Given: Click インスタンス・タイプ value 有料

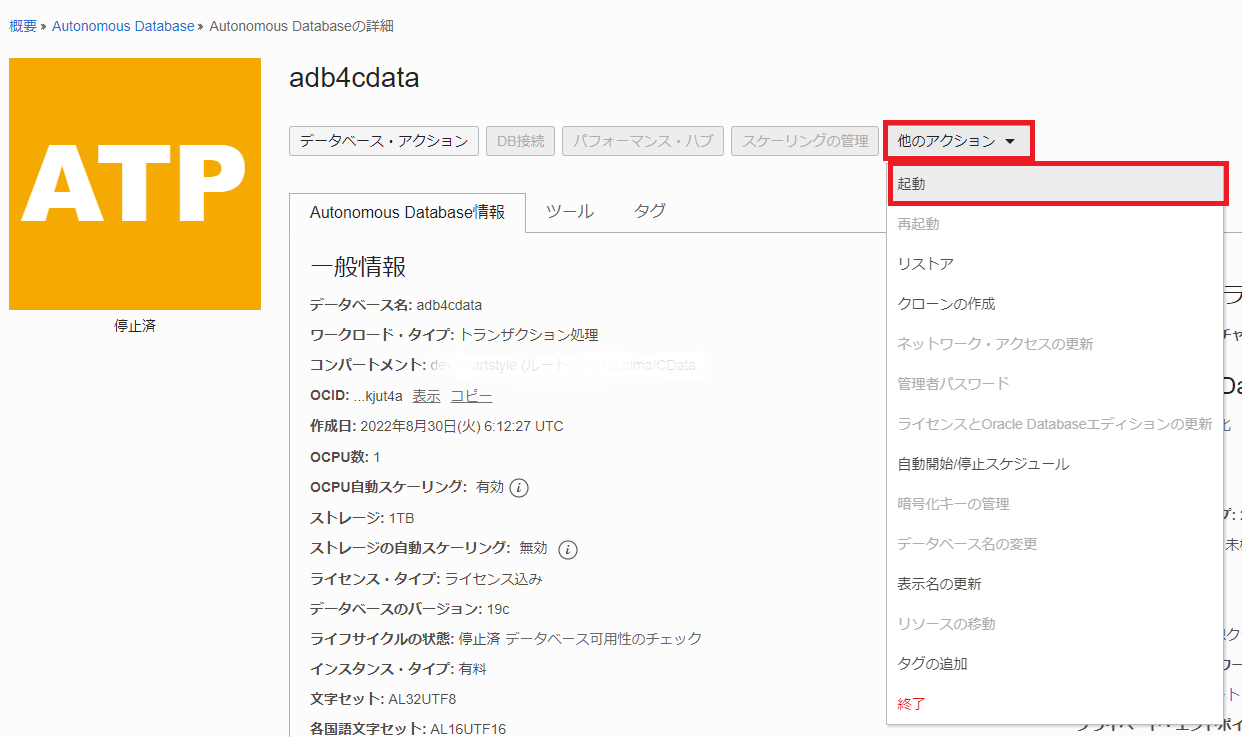Looking at the screenshot, I should (x=473, y=669).
